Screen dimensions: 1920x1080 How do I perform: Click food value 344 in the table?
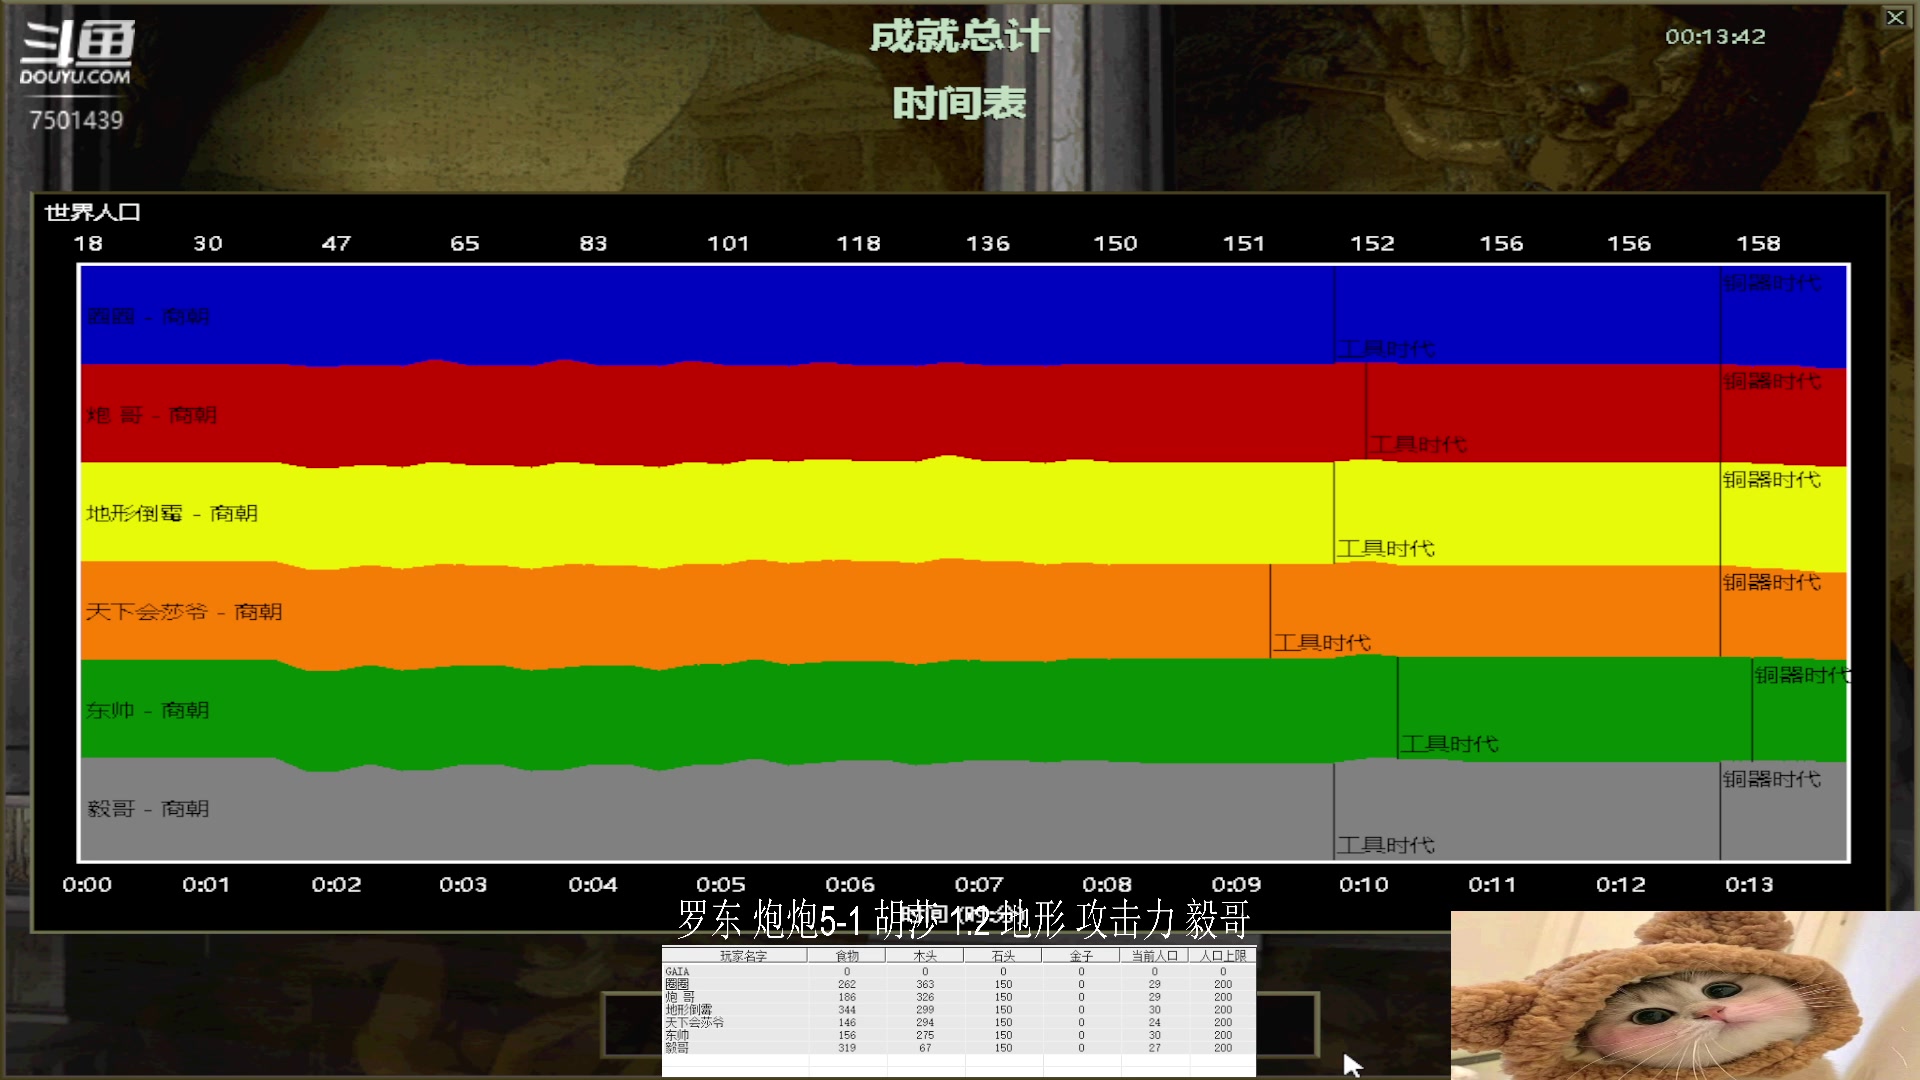pos(847,1010)
